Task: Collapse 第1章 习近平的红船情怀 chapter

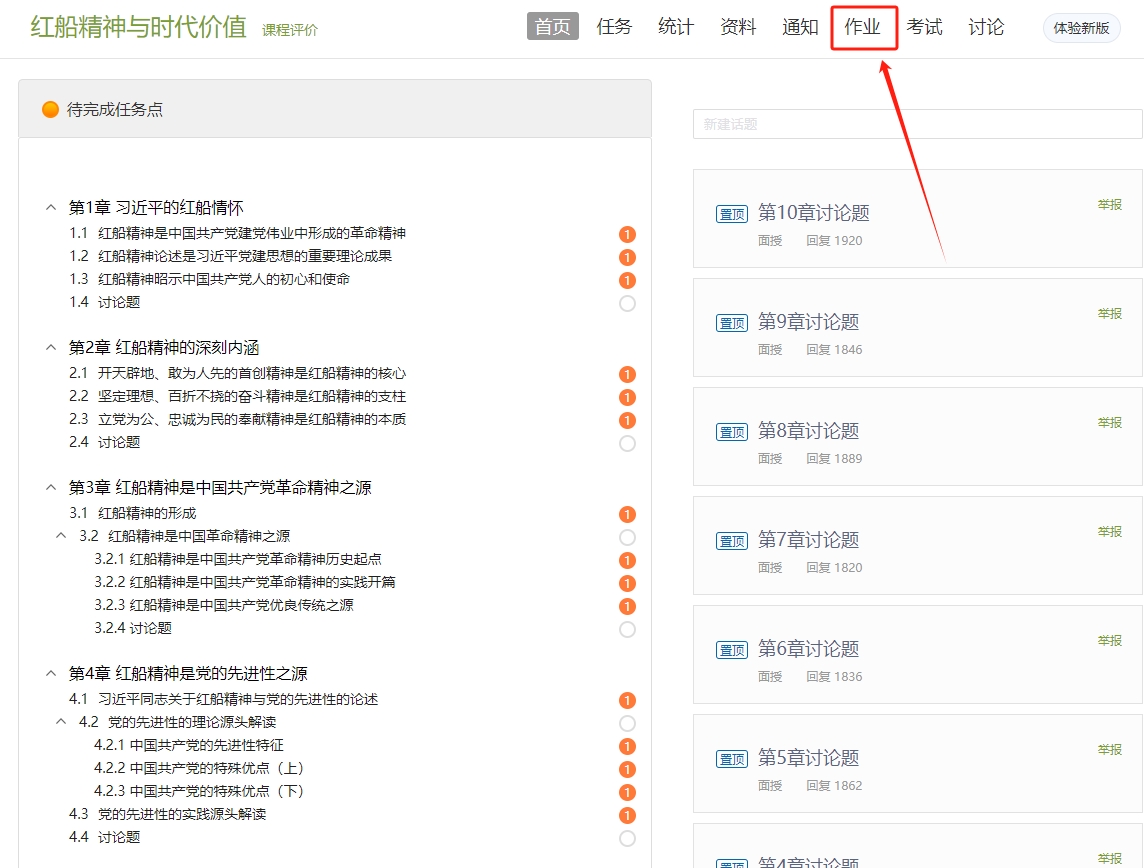Action: [51, 208]
